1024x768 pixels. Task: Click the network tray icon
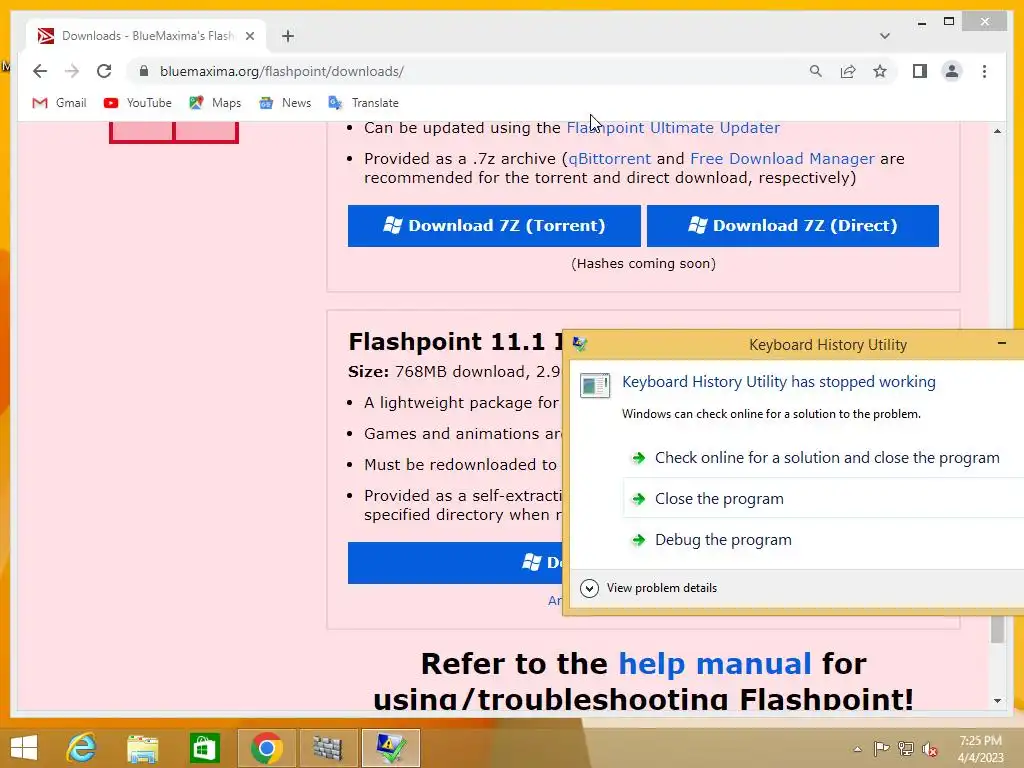click(906, 748)
